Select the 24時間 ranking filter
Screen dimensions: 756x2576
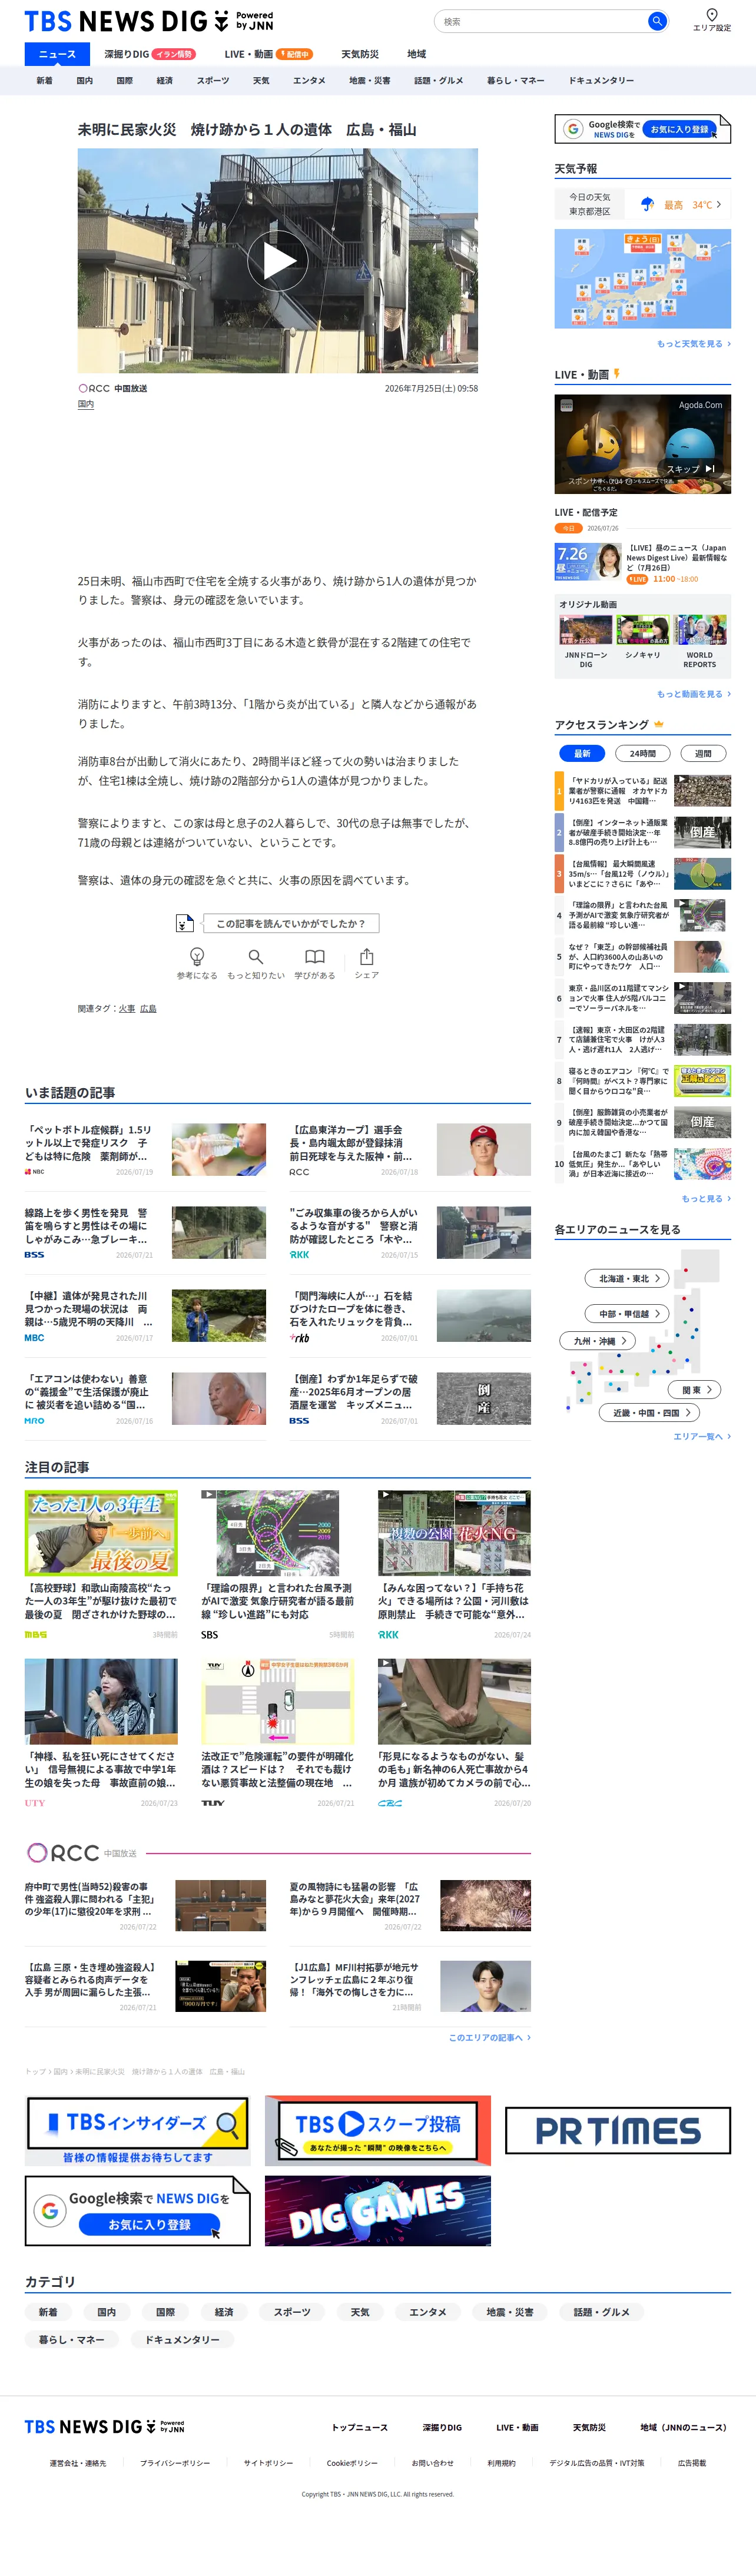[x=643, y=753]
